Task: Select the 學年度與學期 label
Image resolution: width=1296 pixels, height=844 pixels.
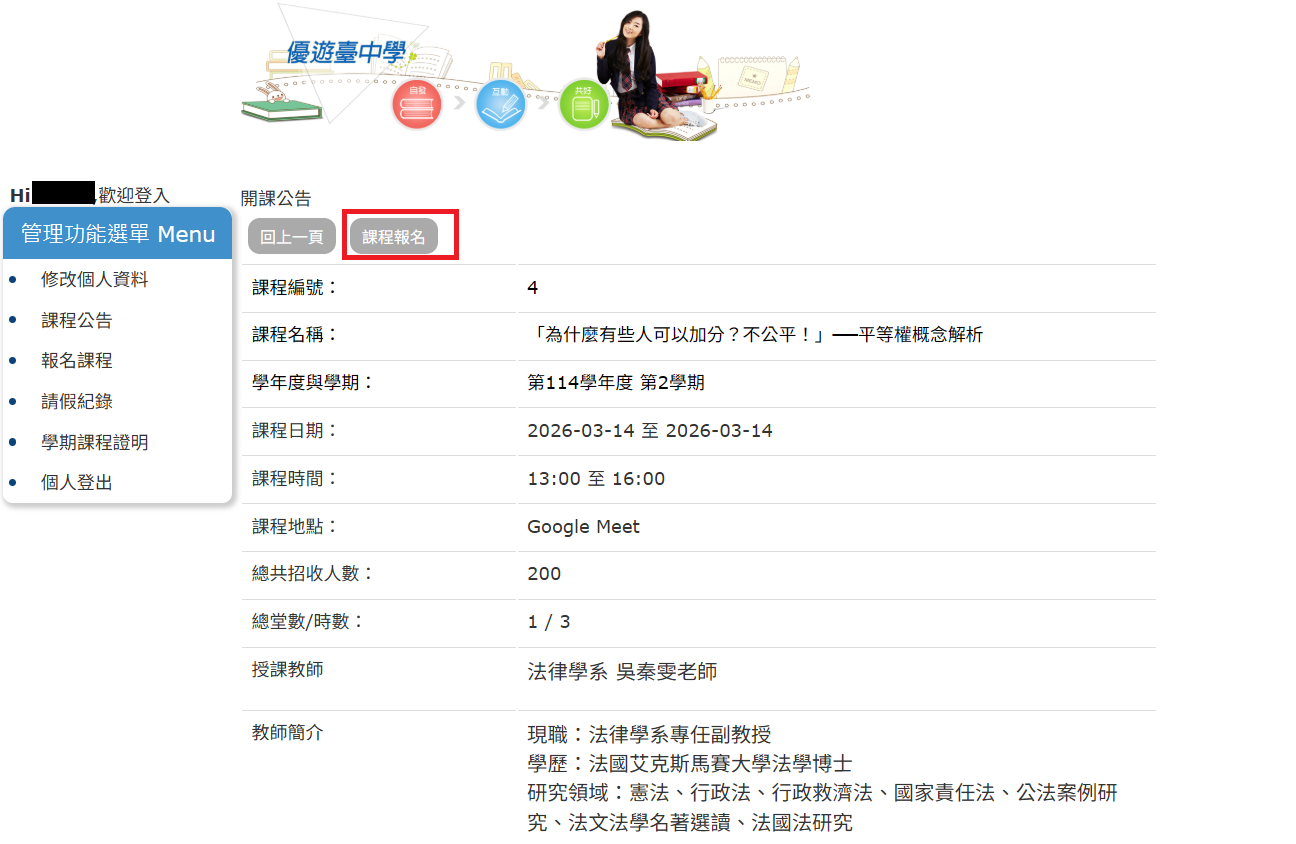Action: point(314,383)
